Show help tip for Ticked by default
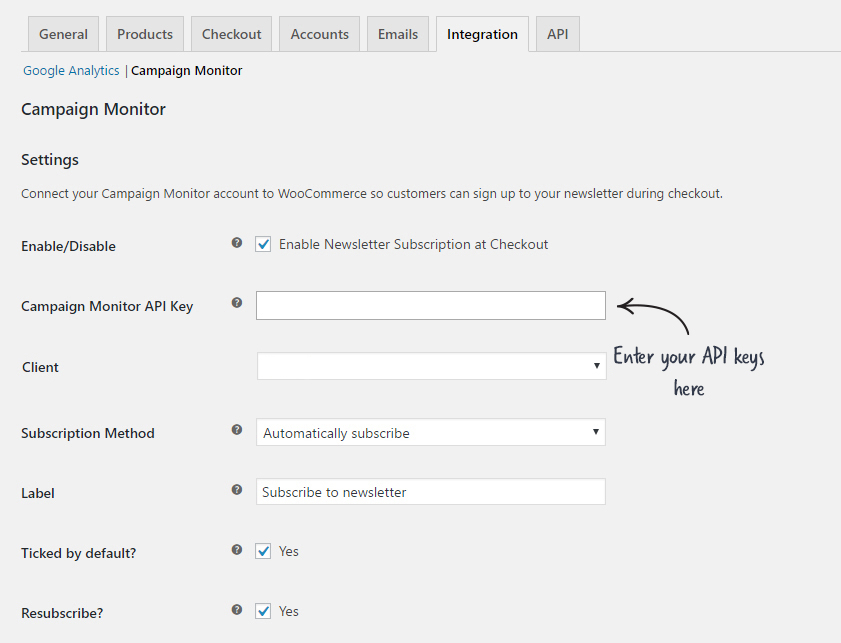Image resolution: width=841 pixels, height=643 pixels. [x=237, y=550]
